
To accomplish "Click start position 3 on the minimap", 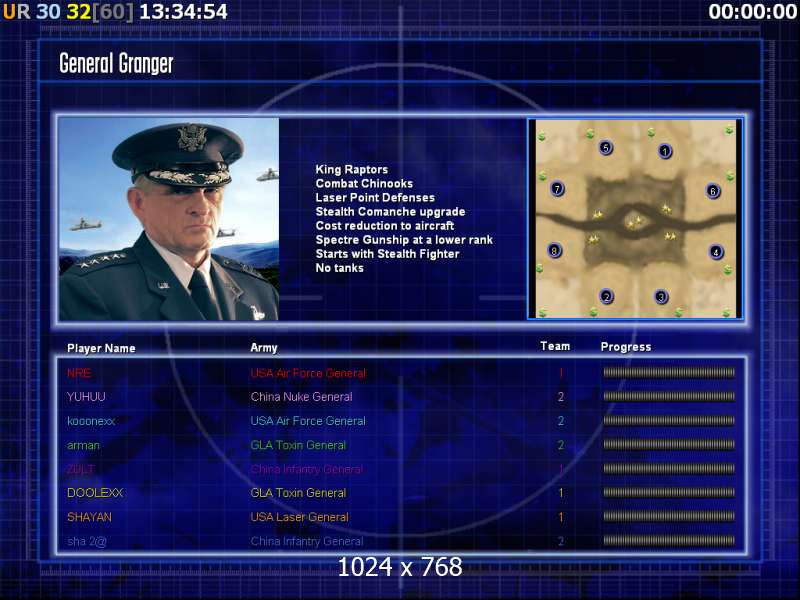I will click(661, 296).
